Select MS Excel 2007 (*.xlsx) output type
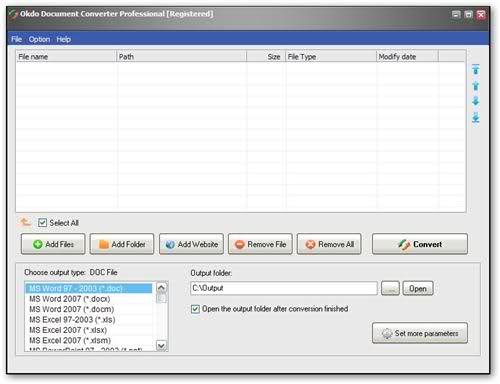The height and width of the screenshot is (384, 500). click(x=89, y=330)
